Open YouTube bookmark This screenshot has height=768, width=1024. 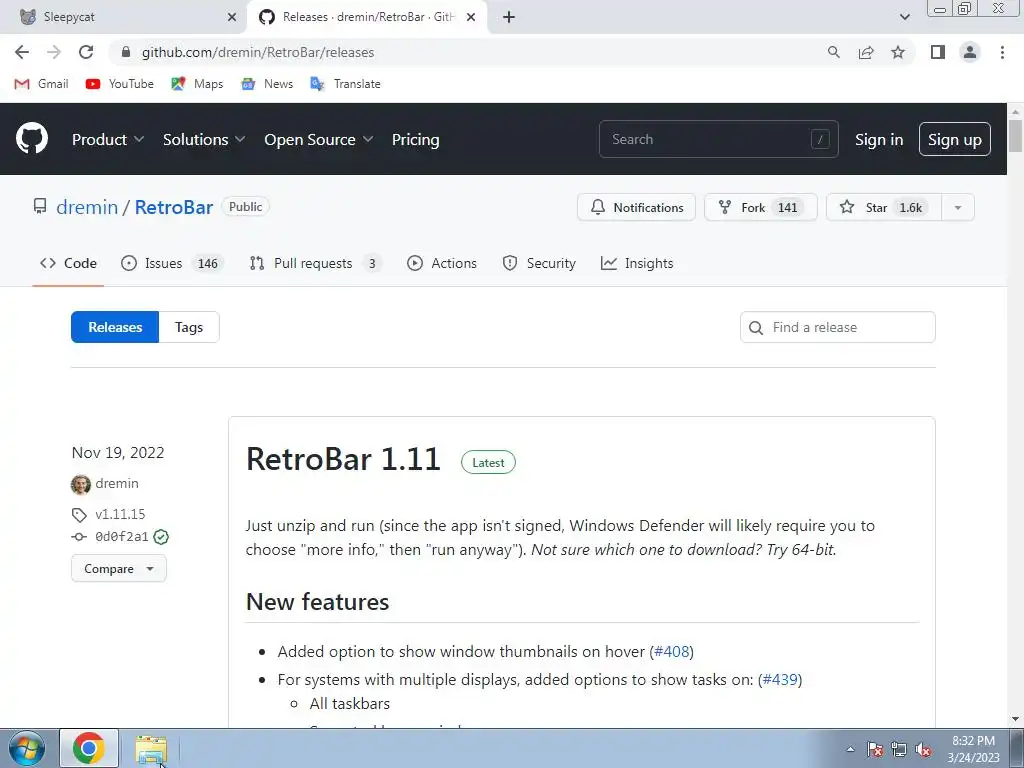click(x=120, y=84)
